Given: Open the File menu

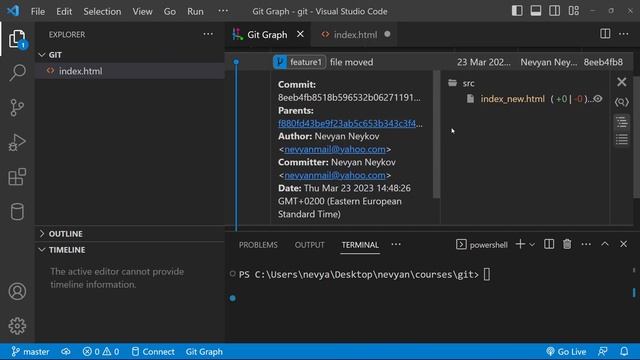Looking at the screenshot, I should pyautogui.click(x=38, y=11).
